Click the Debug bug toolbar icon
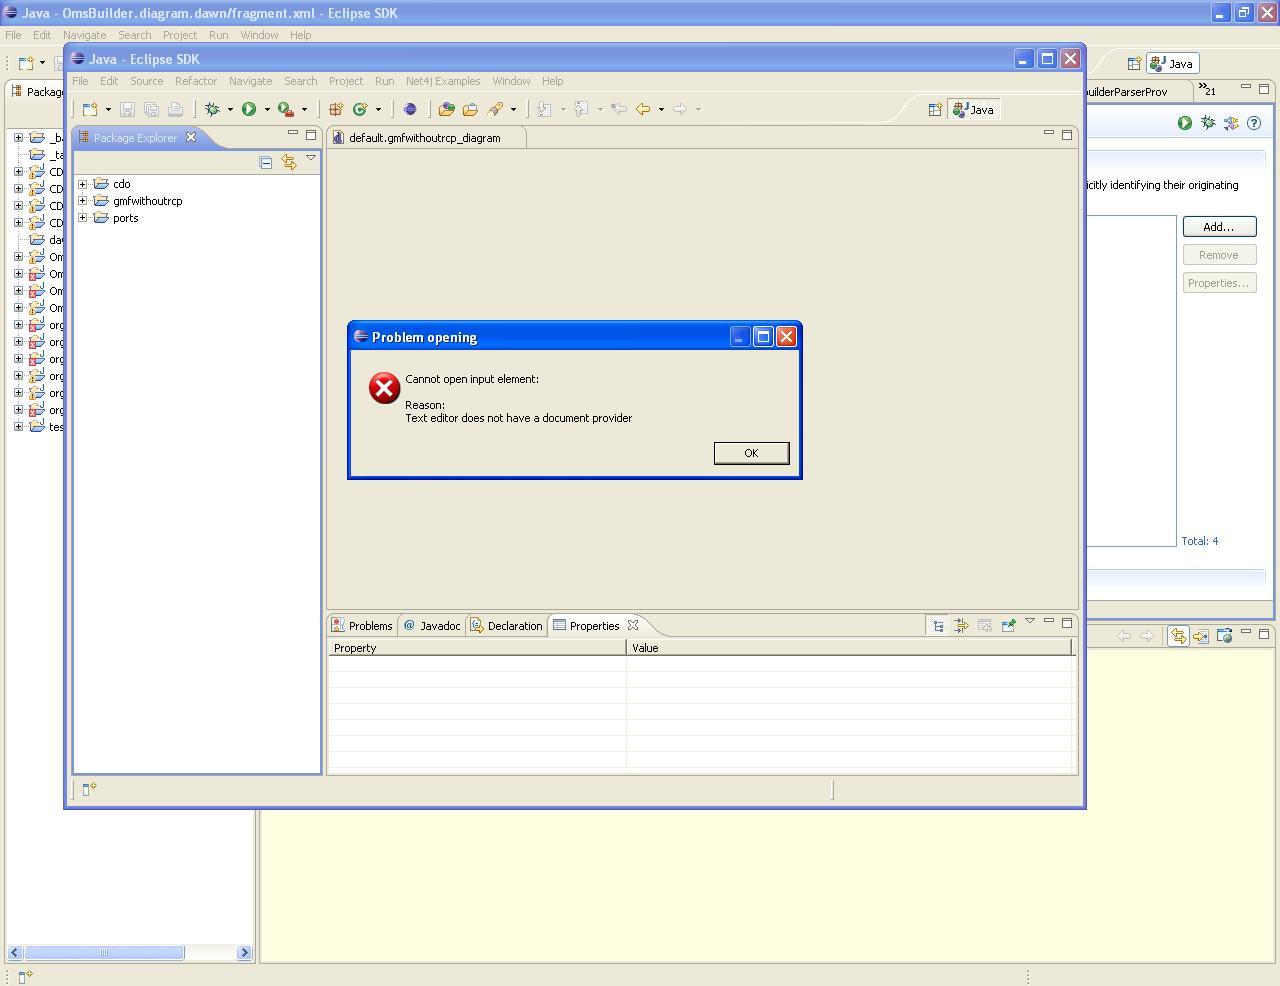Viewport: 1280px width, 986px height. coord(212,109)
